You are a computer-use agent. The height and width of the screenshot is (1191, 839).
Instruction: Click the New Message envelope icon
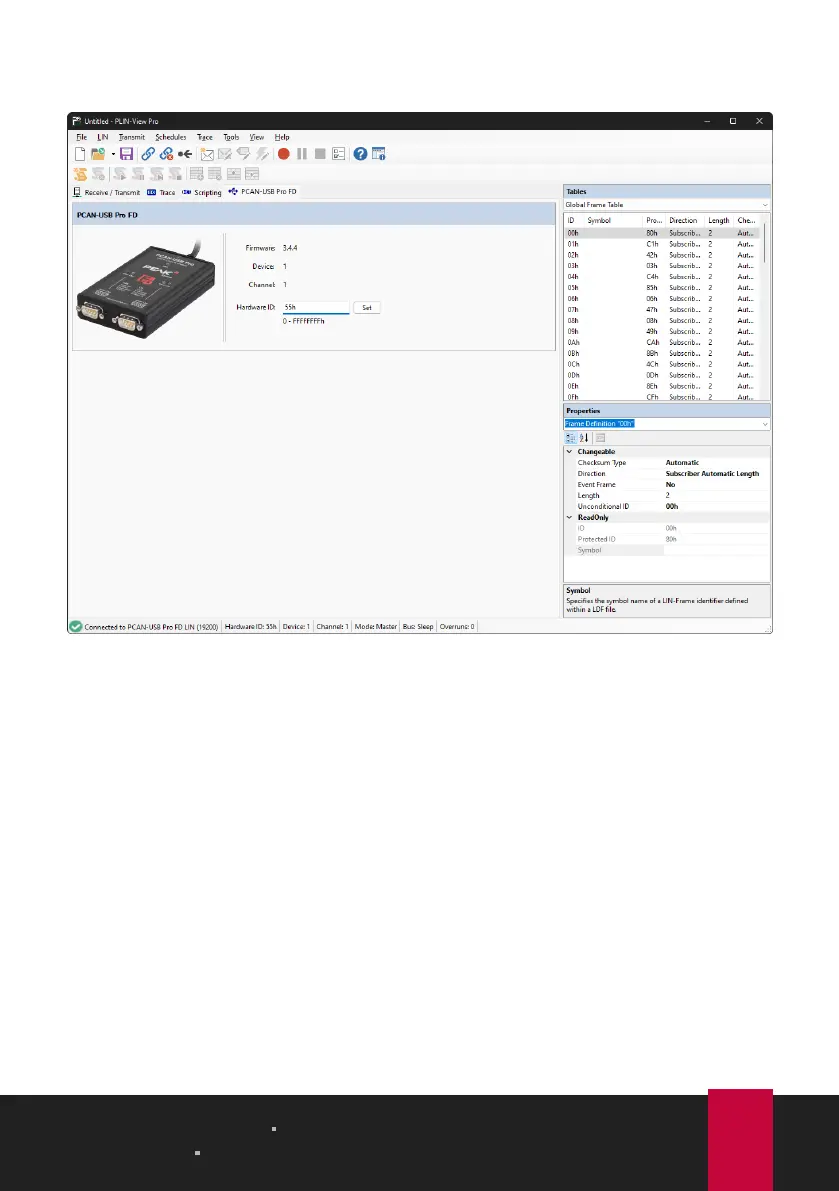207,154
